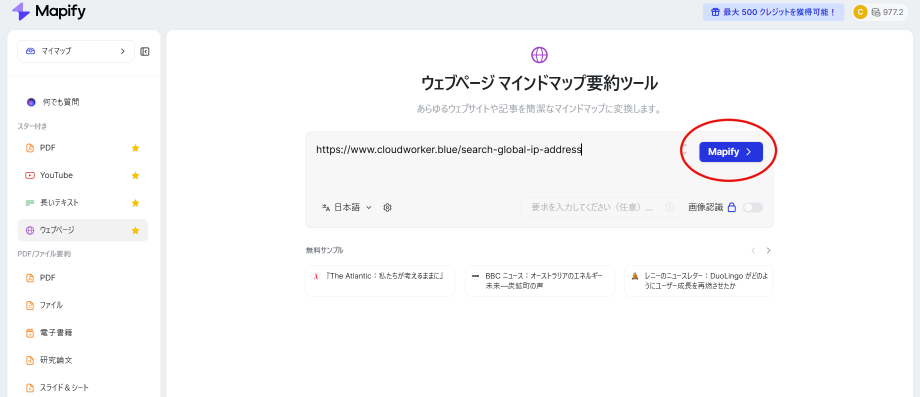Unstar the starred PDF item
Screen dimensions: 920x397
pos(136,148)
